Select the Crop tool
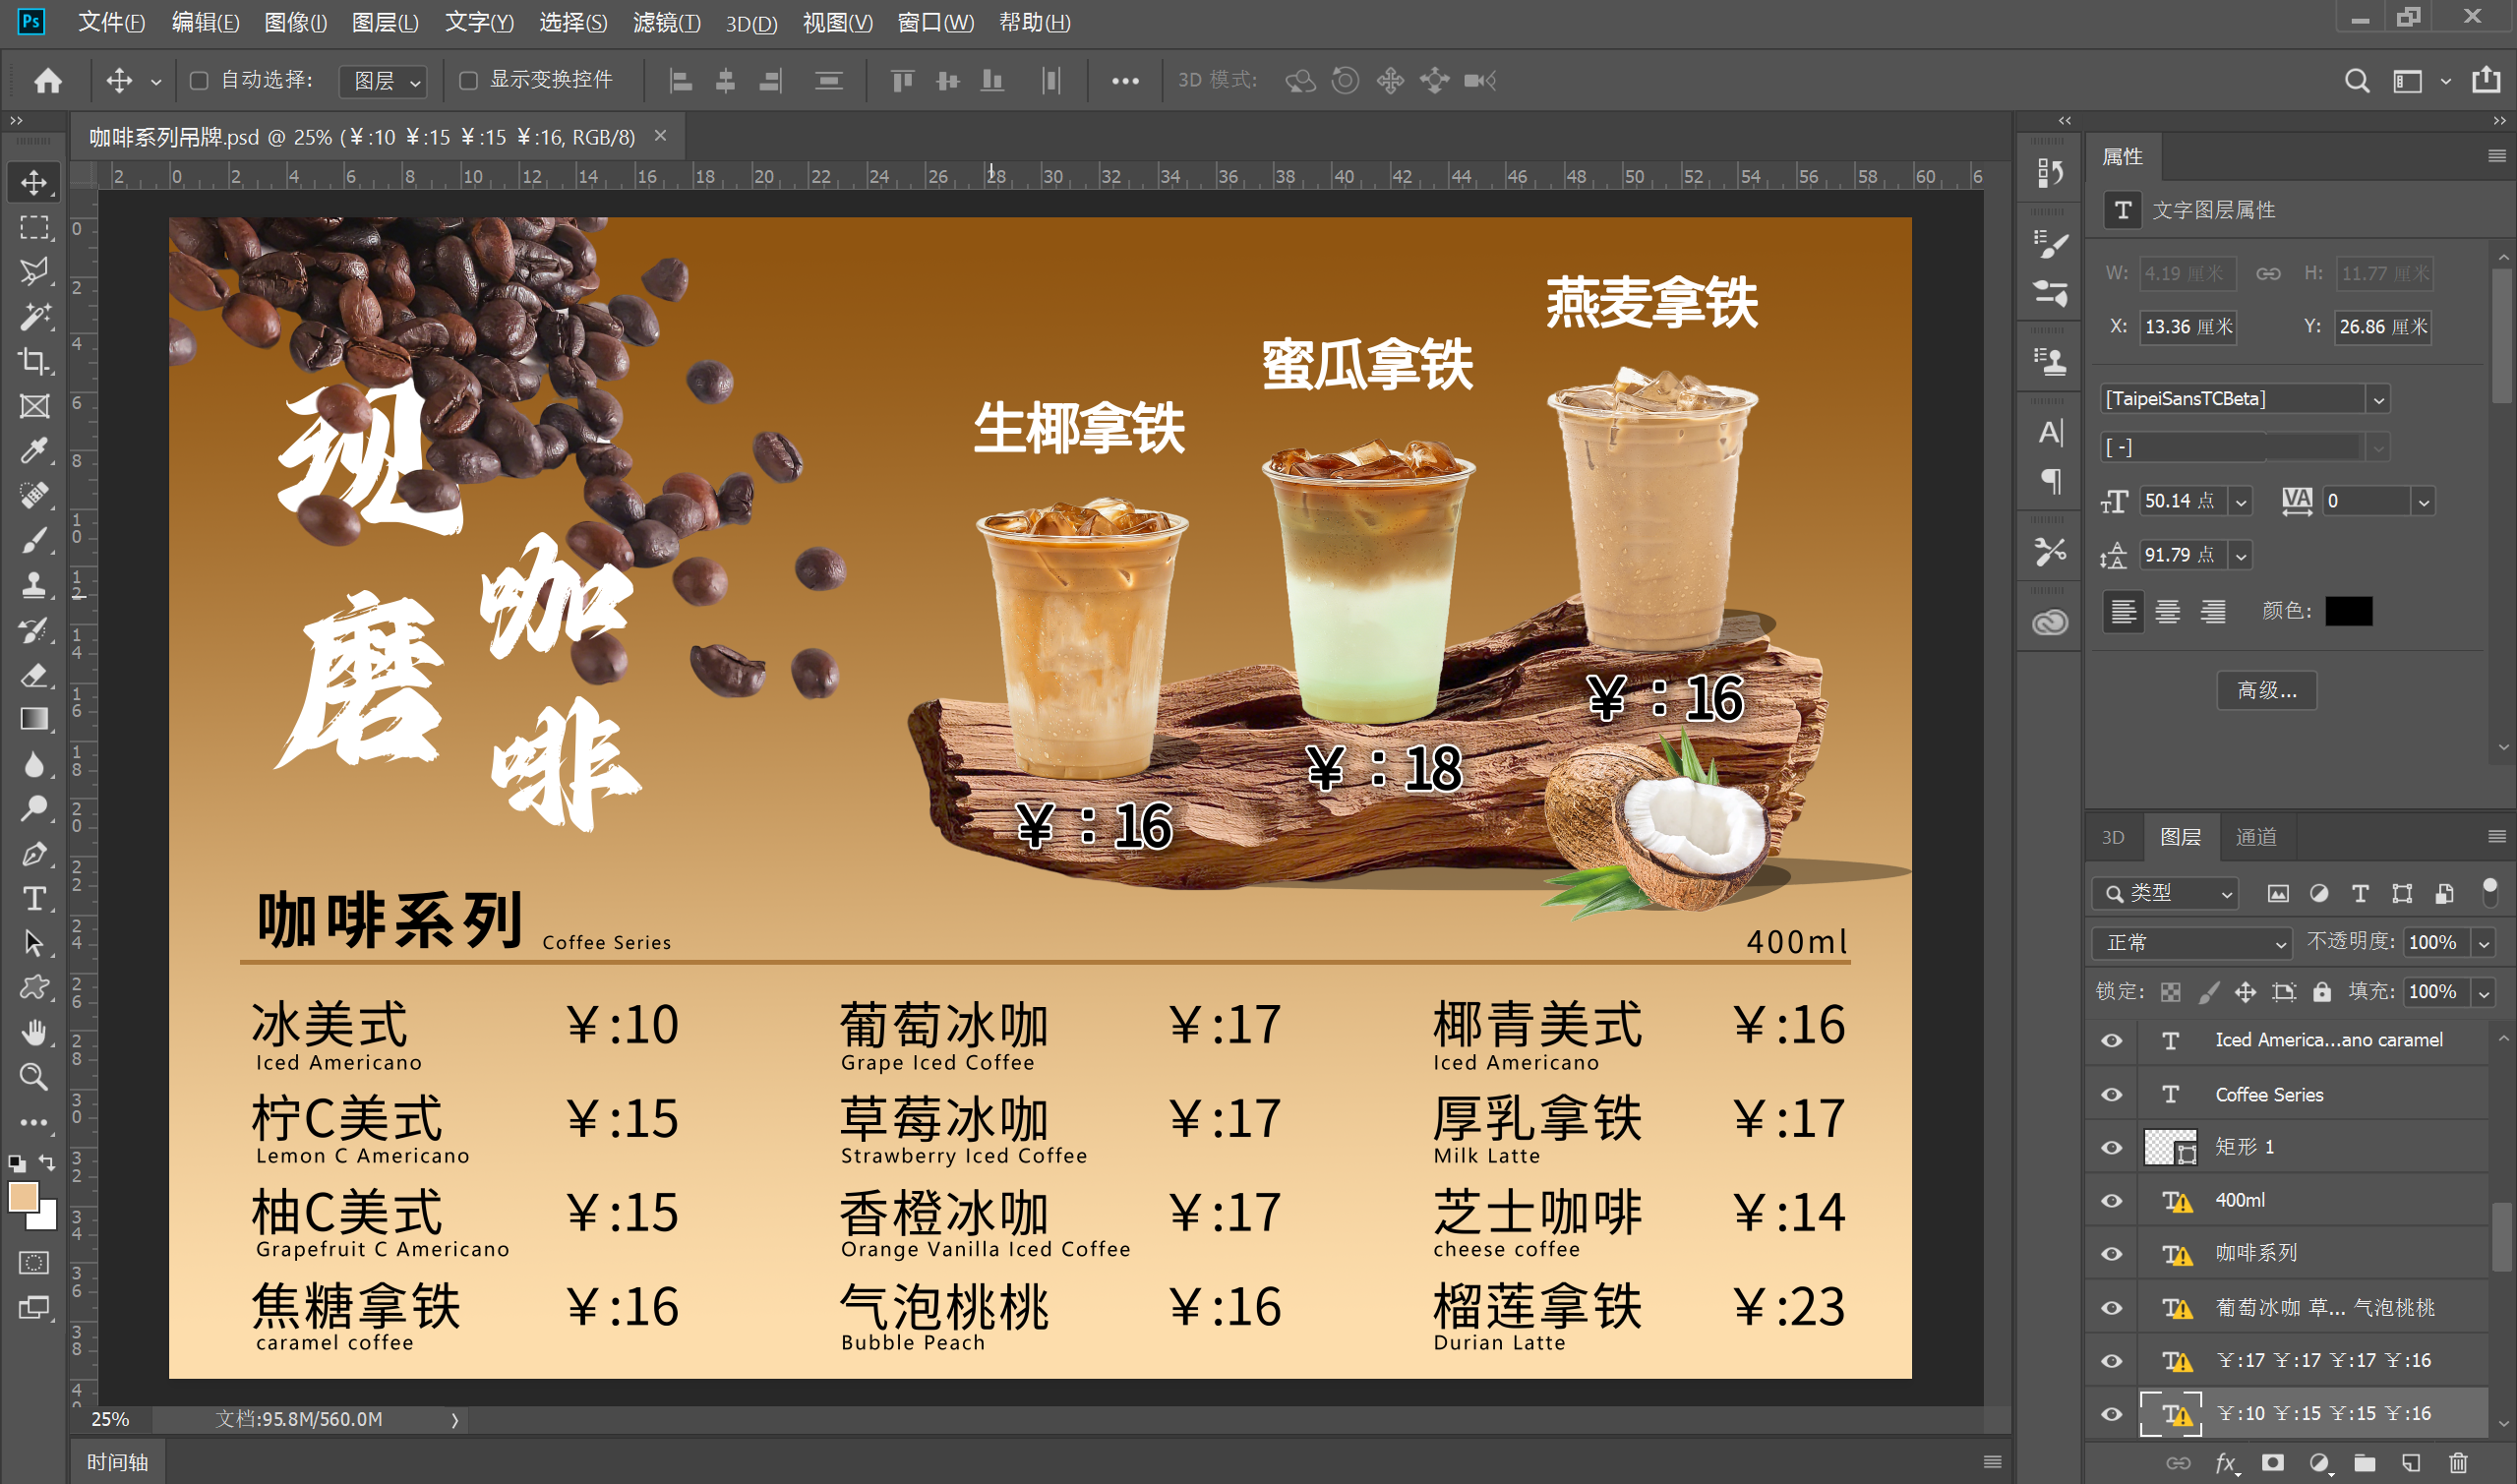The width and height of the screenshot is (2517, 1484). [34, 361]
